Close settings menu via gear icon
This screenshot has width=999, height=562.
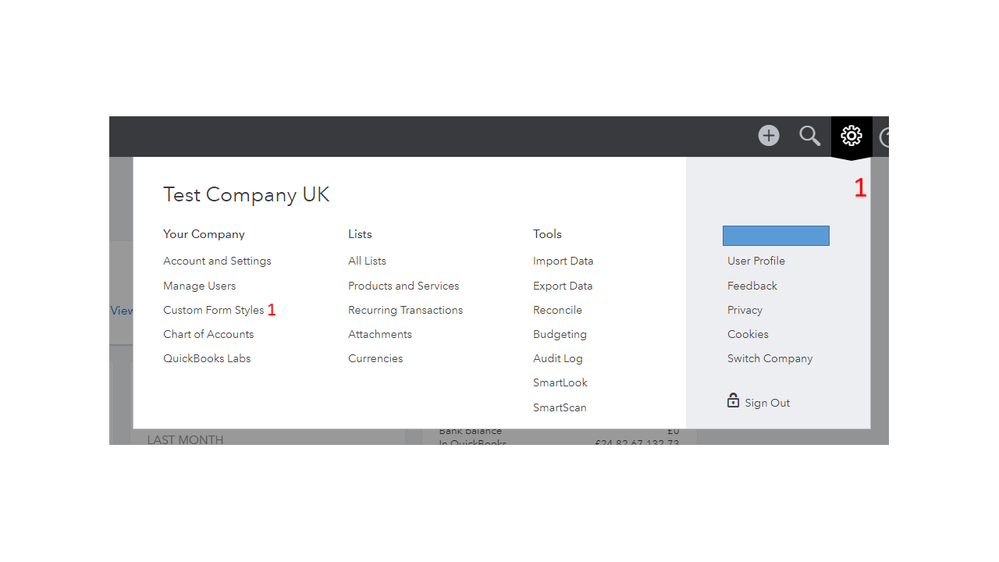pyautogui.click(x=851, y=136)
